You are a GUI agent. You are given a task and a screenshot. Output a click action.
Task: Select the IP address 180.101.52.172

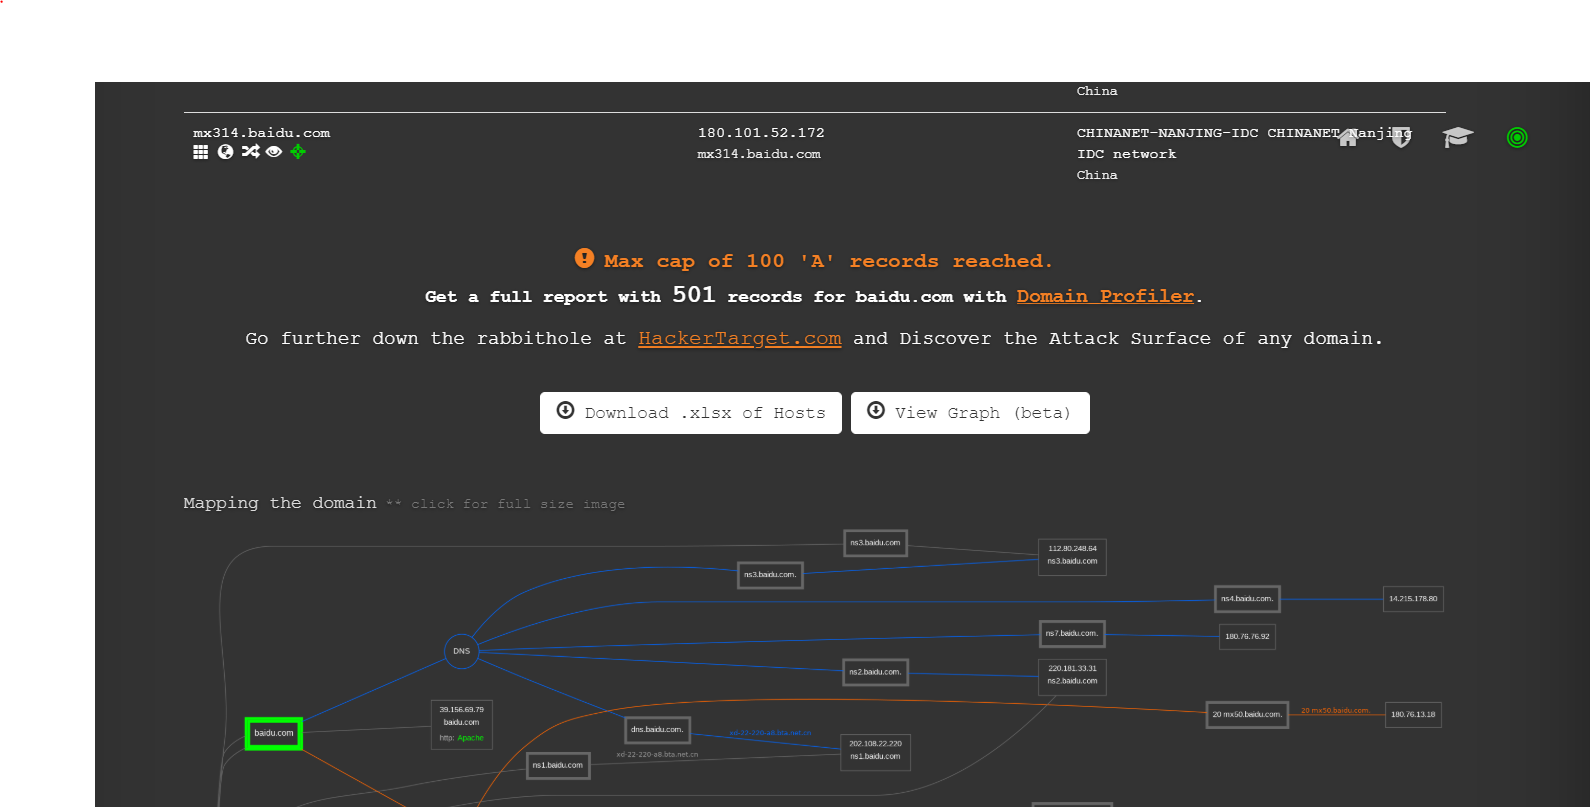tap(761, 133)
